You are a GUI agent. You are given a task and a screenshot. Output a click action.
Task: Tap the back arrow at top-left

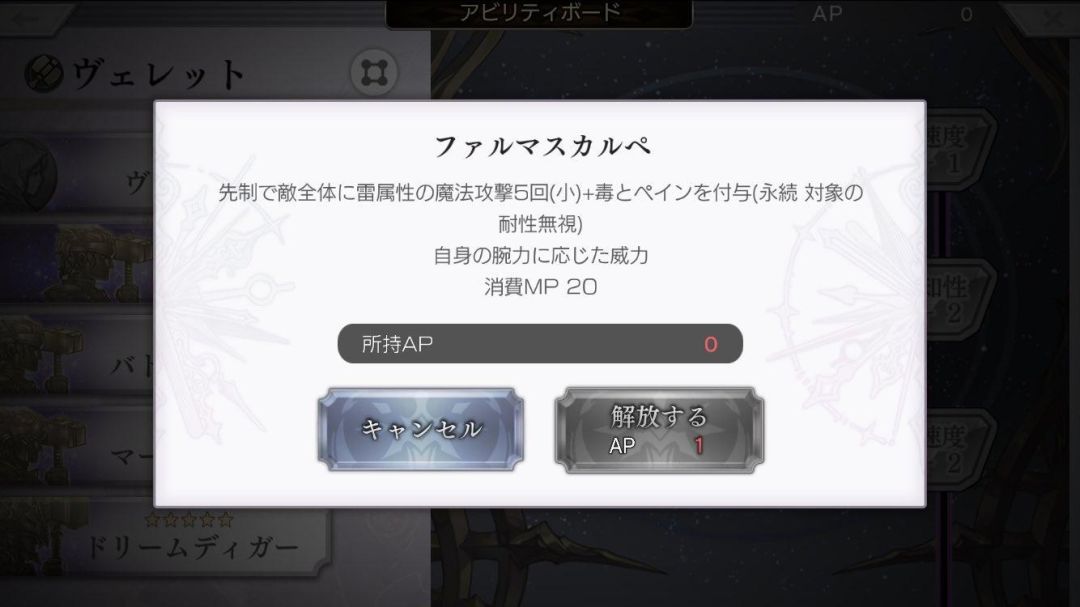coord(32,17)
